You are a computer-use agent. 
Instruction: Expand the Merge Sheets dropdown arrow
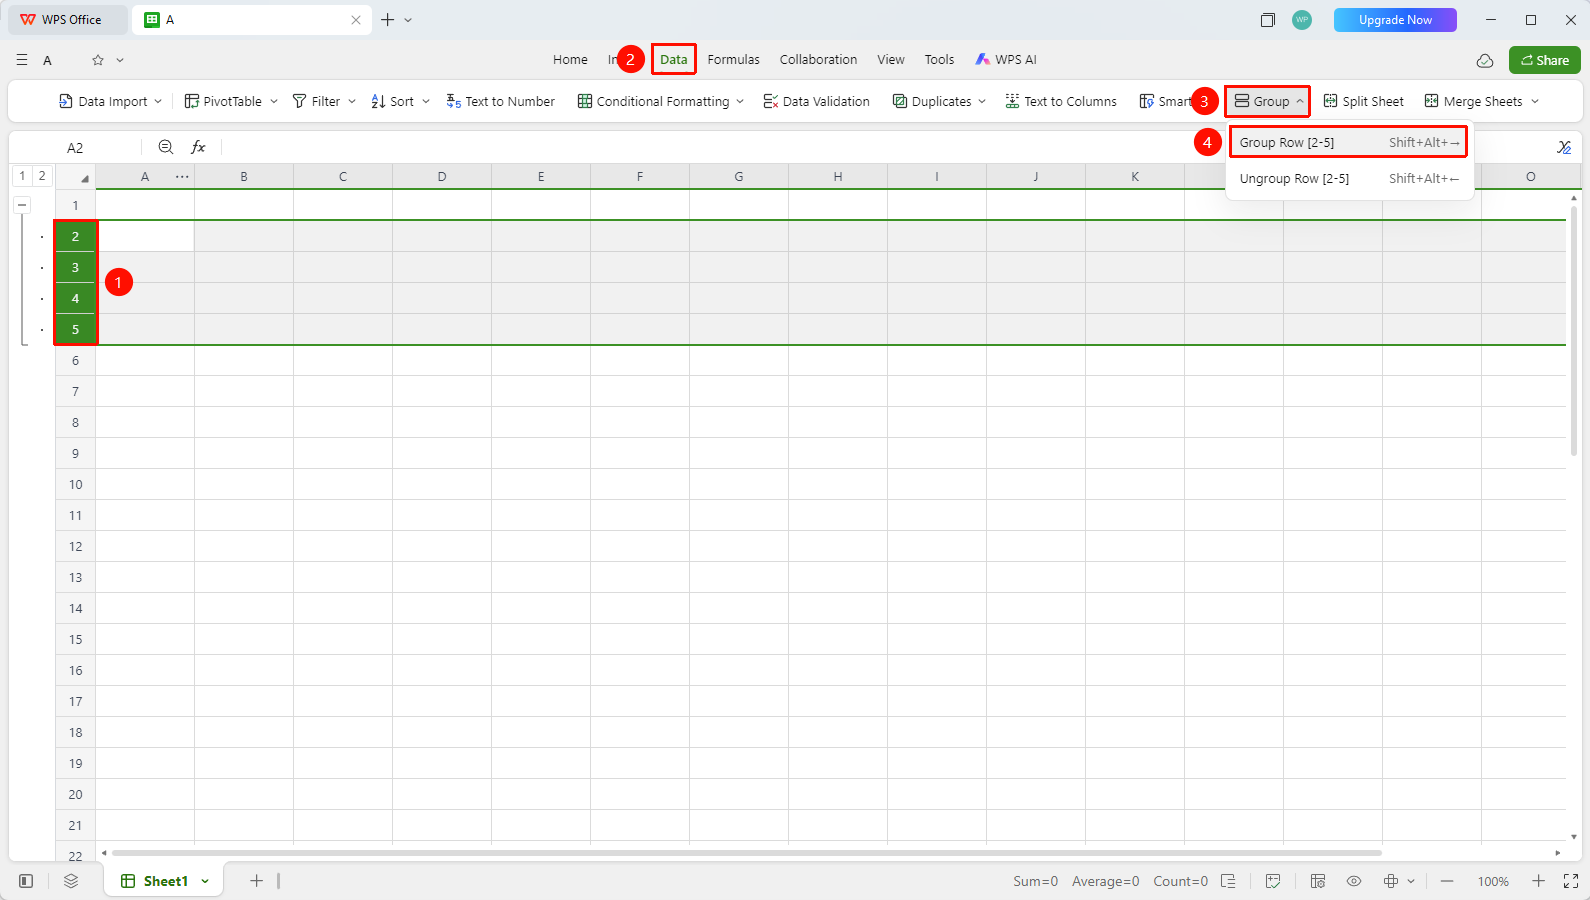click(1535, 101)
